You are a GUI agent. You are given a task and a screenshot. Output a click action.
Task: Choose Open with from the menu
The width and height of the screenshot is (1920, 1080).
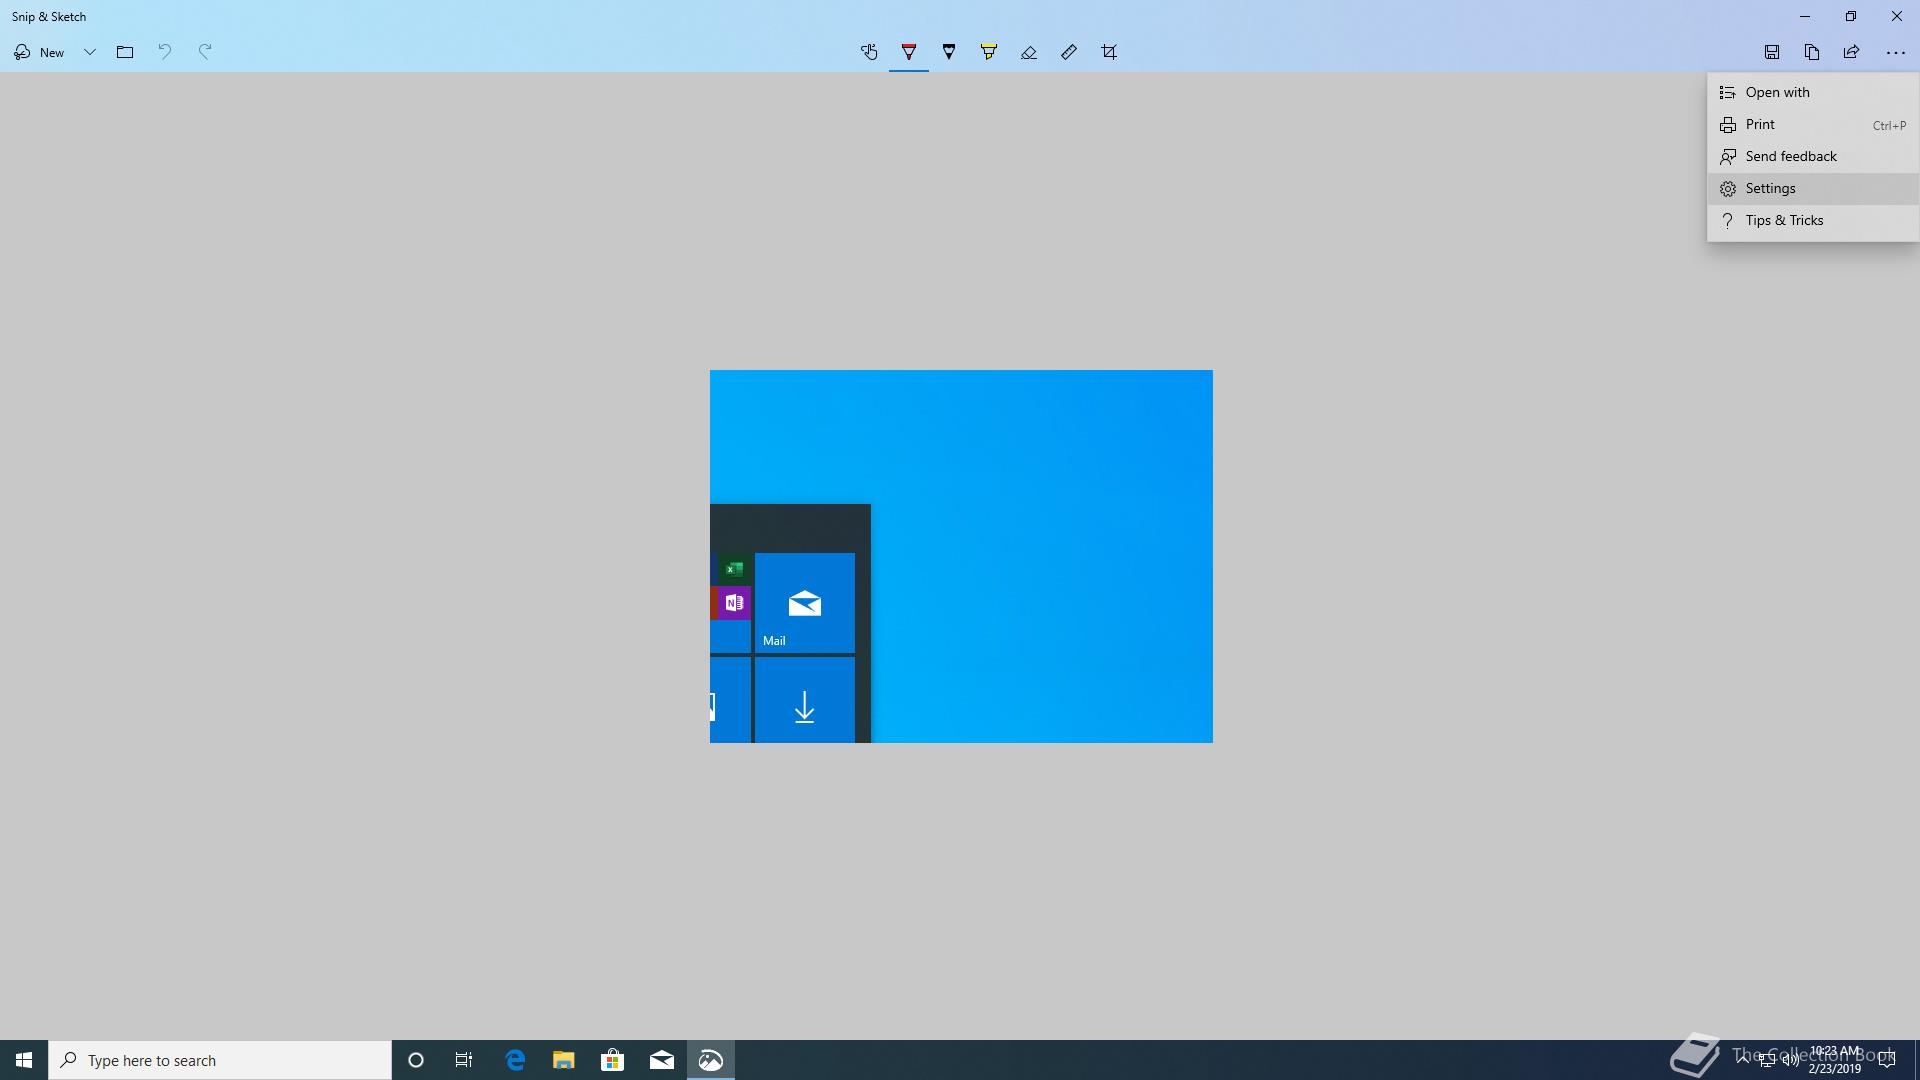point(1777,92)
